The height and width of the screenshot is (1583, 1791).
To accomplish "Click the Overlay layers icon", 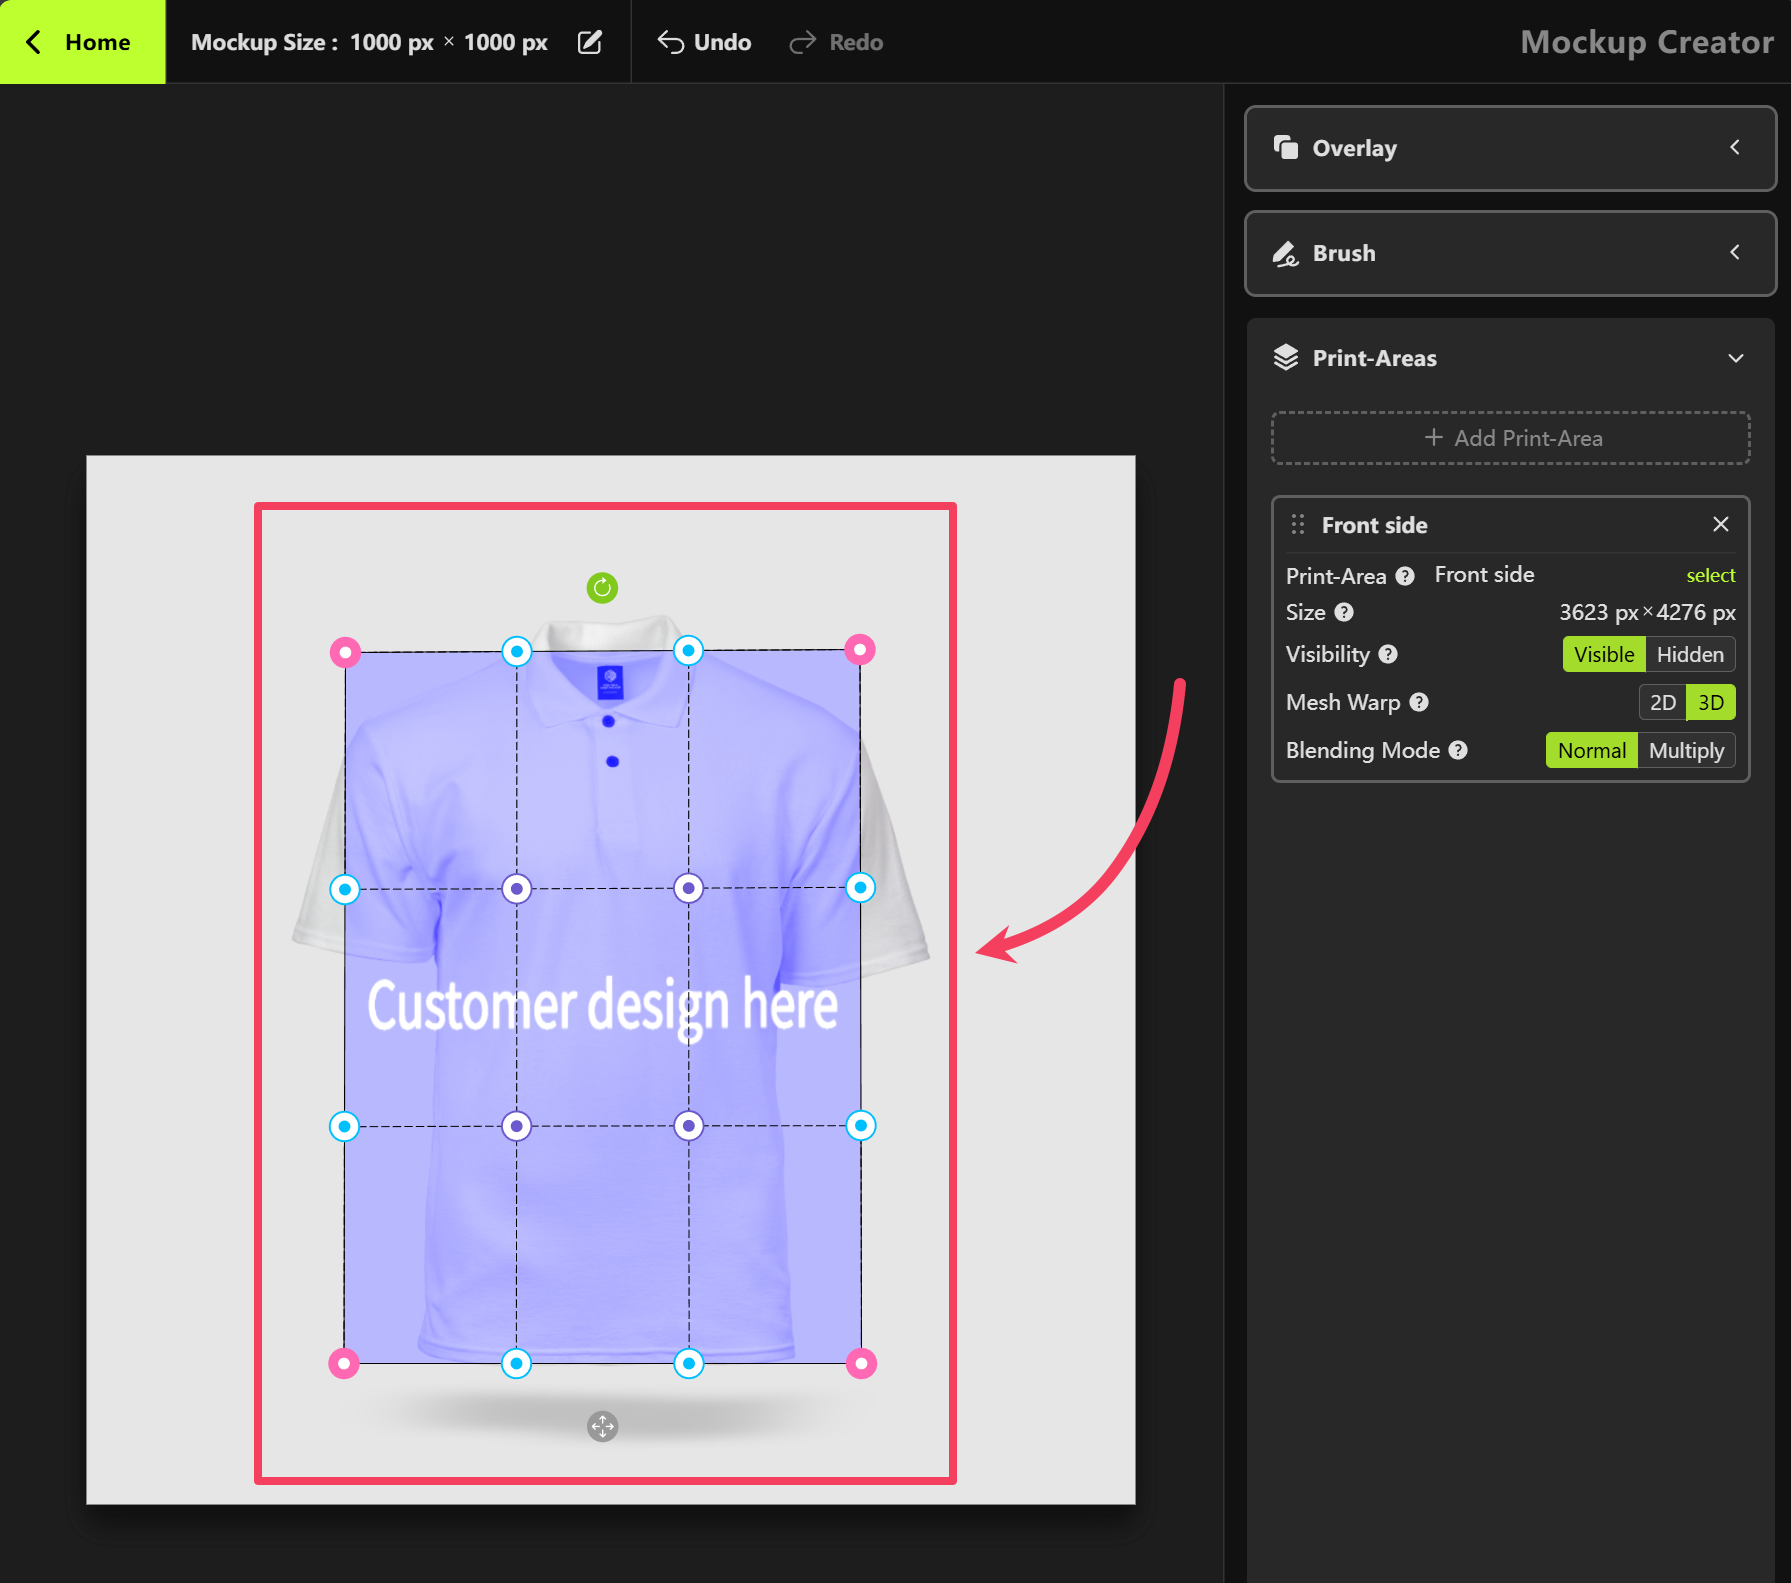I will [1286, 148].
